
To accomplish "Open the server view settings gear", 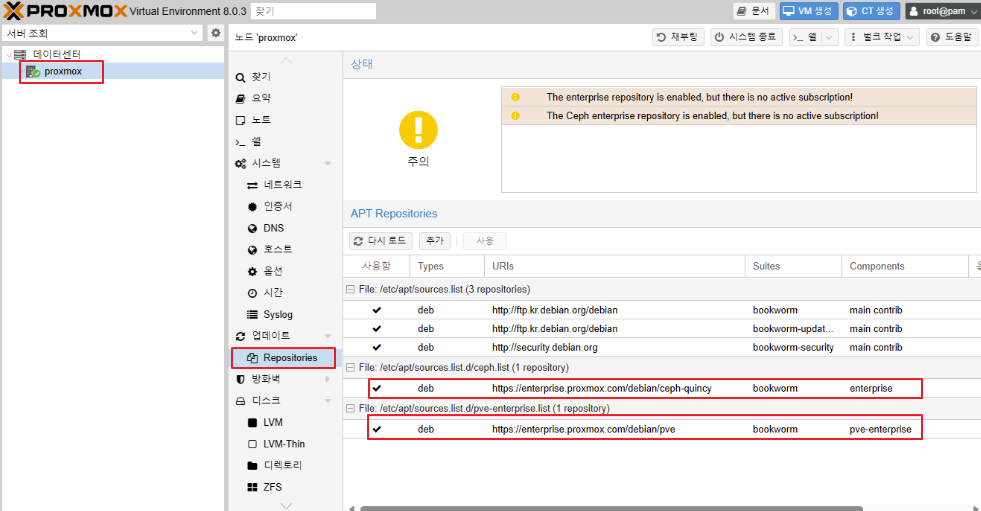I will click(x=216, y=33).
